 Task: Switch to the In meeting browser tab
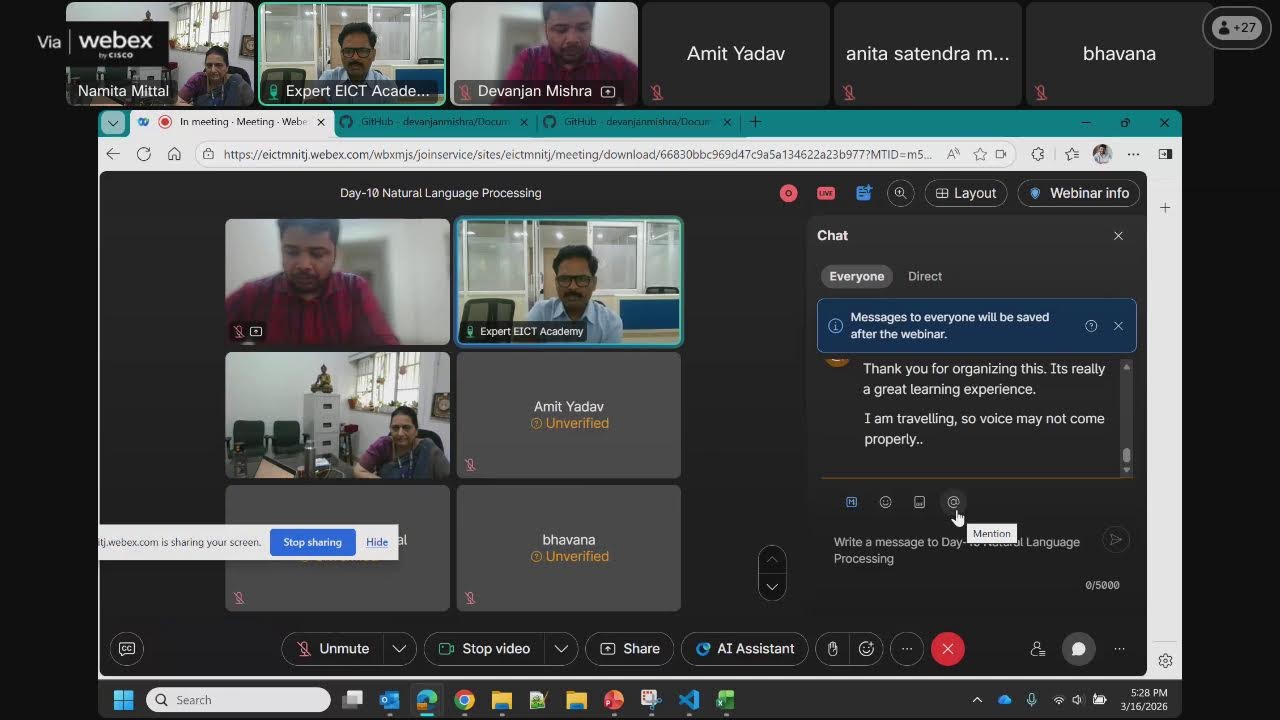pos(230,122)
